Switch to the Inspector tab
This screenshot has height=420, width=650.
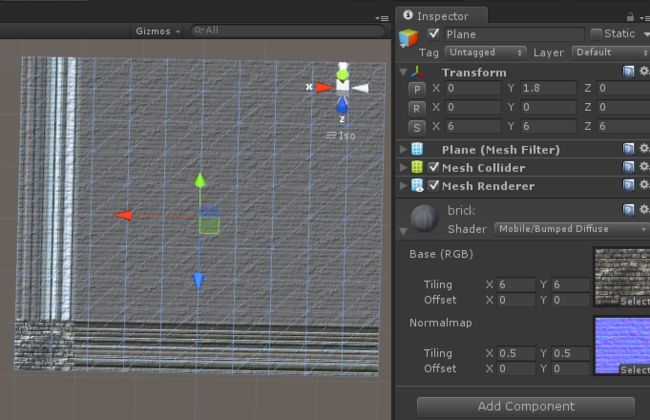[441, 16]
